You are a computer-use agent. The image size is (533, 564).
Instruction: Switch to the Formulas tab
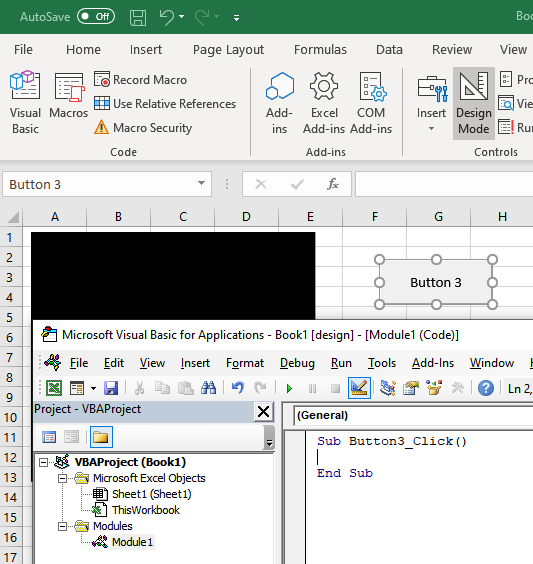pyautogui.click(x=320, y=49)
